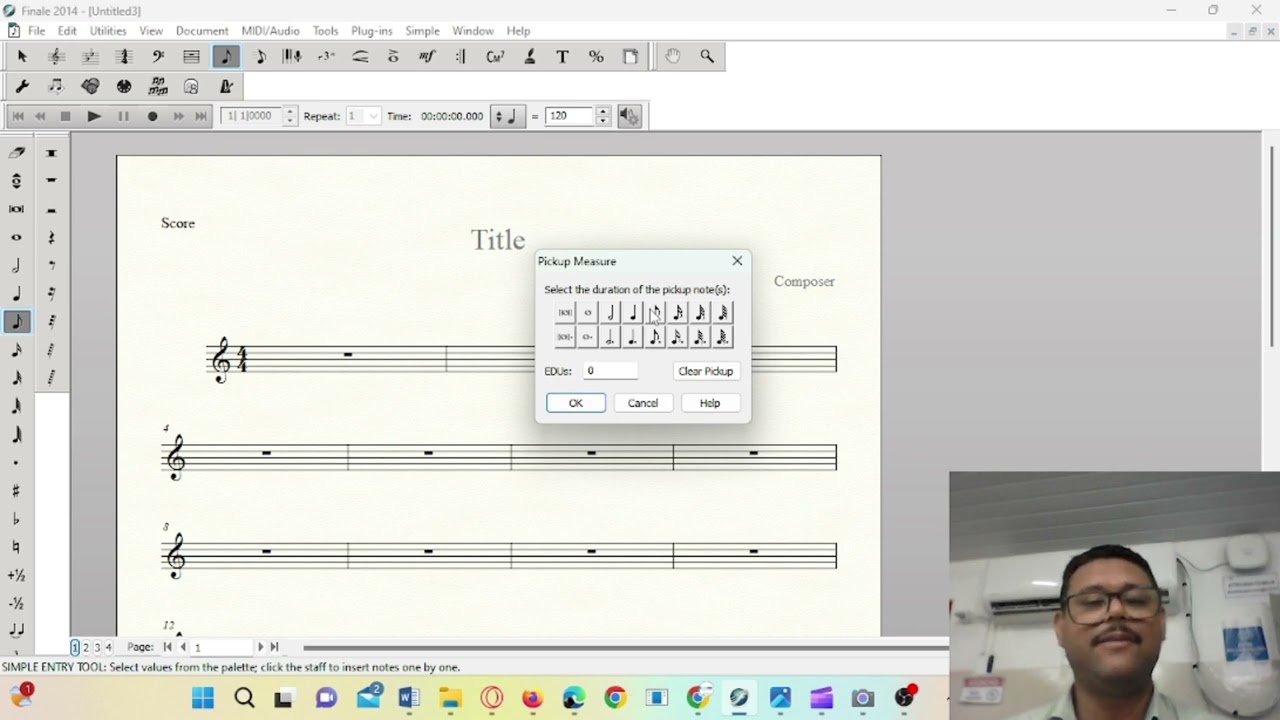Choose the quarter note pickup duration
The image size is (1280, 720).
point(633,313)
